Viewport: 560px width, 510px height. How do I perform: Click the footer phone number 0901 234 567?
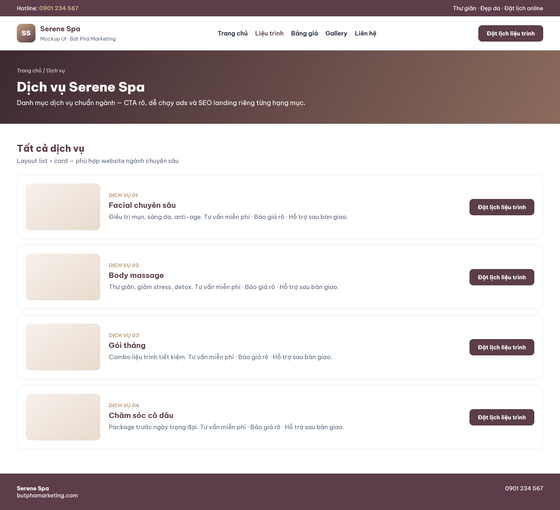524,488
